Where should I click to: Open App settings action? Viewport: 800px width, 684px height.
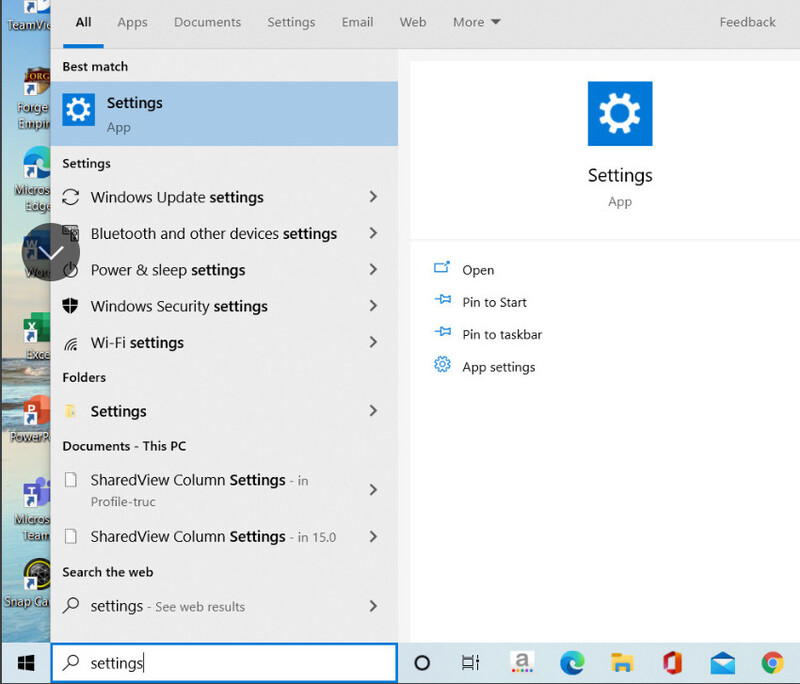[x=498, y=367]
